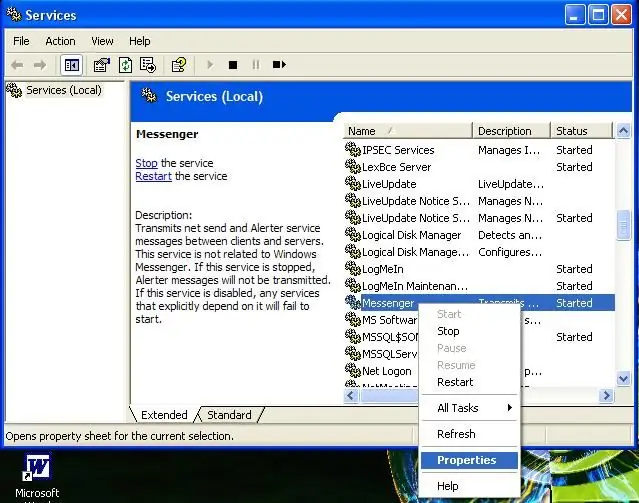
Task: Choose Properties in the context menu
Action: (x=469, y=460)
